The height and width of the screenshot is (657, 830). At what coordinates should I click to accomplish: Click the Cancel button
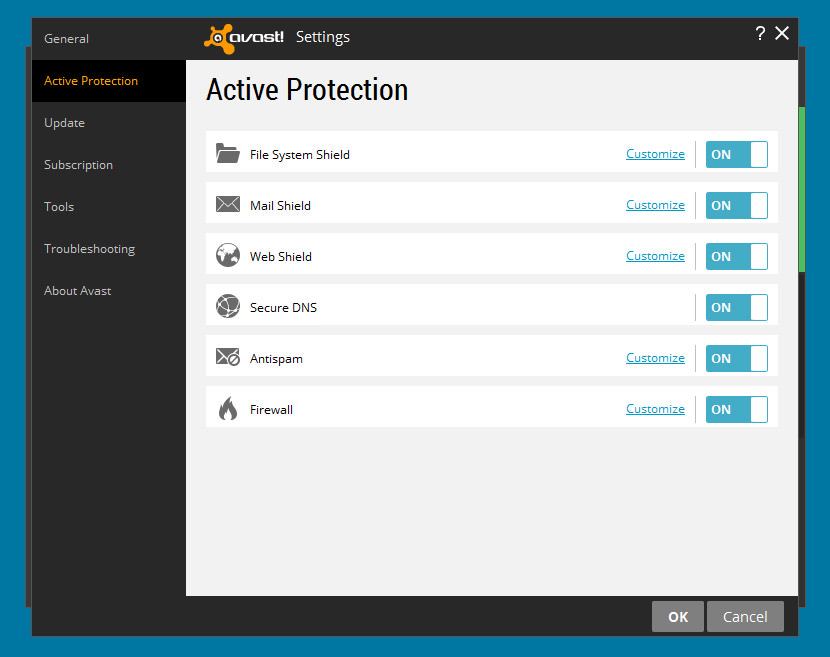[x=745, y=616]
